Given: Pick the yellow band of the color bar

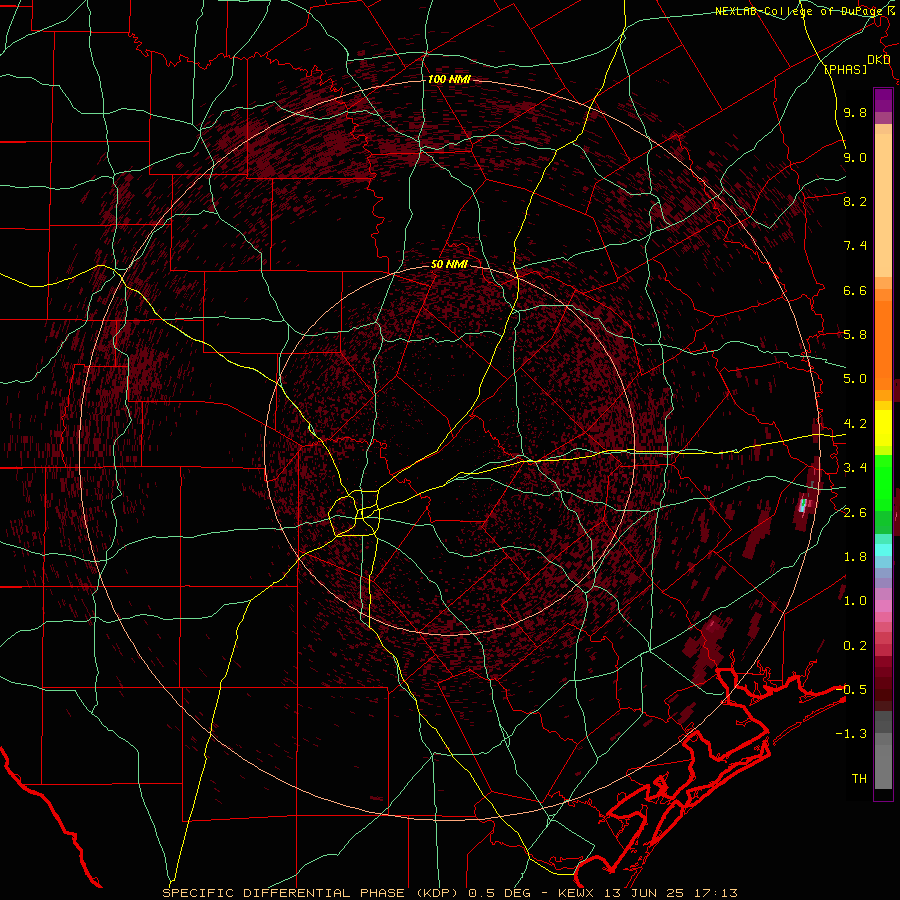Looking at the screenshot, I should (883, 428).
